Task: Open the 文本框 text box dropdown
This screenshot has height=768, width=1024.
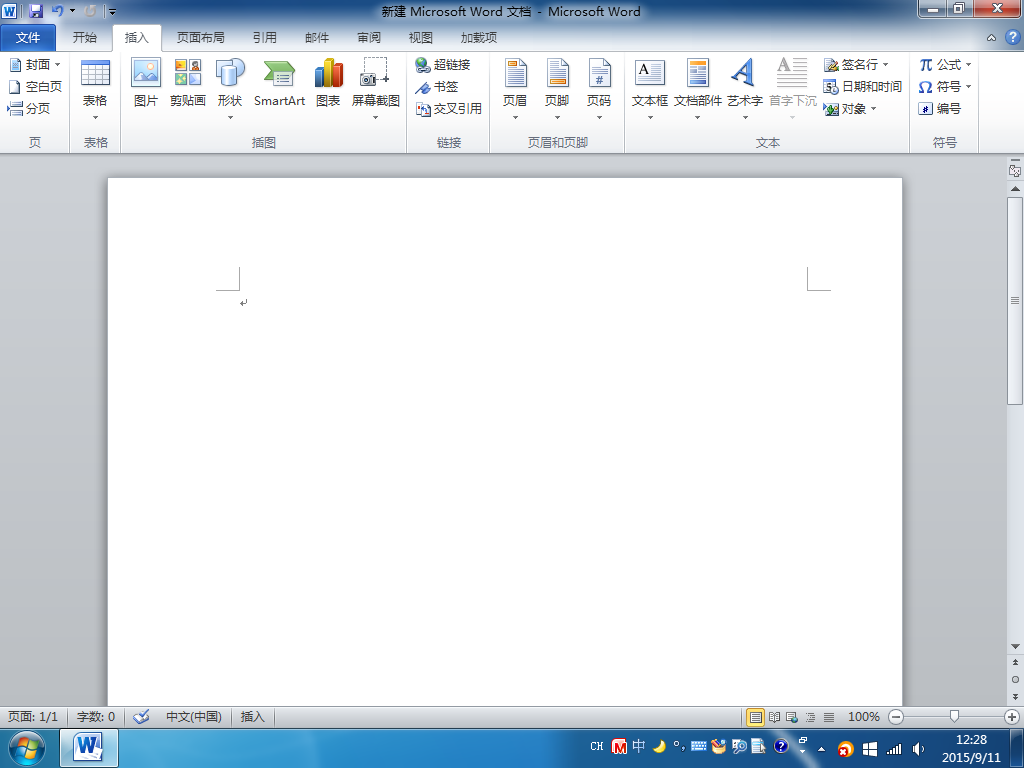Action: (x=650, y=89)
